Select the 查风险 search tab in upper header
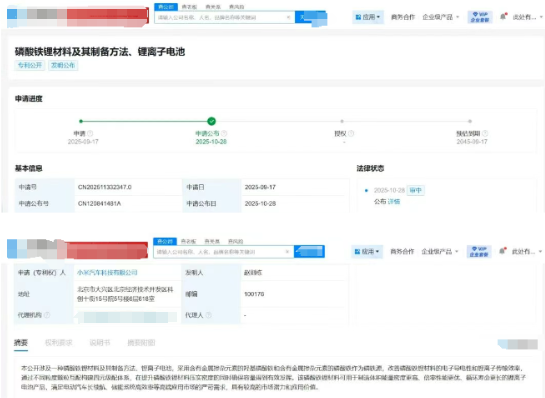Screen dimensions: 545x398 point(236,7)
